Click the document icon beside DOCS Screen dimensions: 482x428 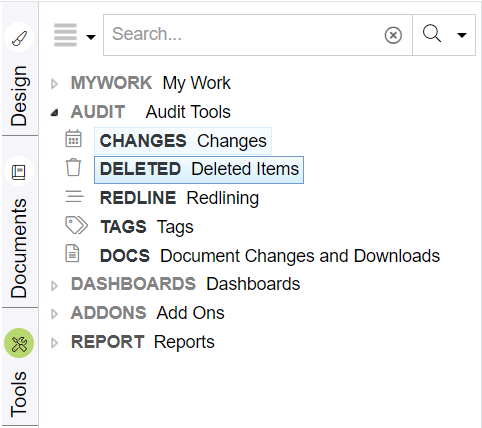click(x=72, y=253)
